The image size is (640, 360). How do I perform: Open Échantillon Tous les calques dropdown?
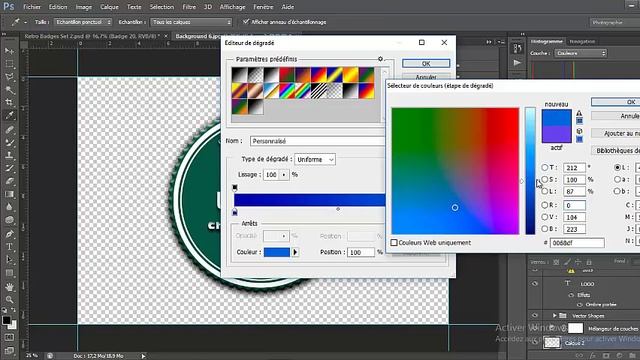(x=191, y=22)
